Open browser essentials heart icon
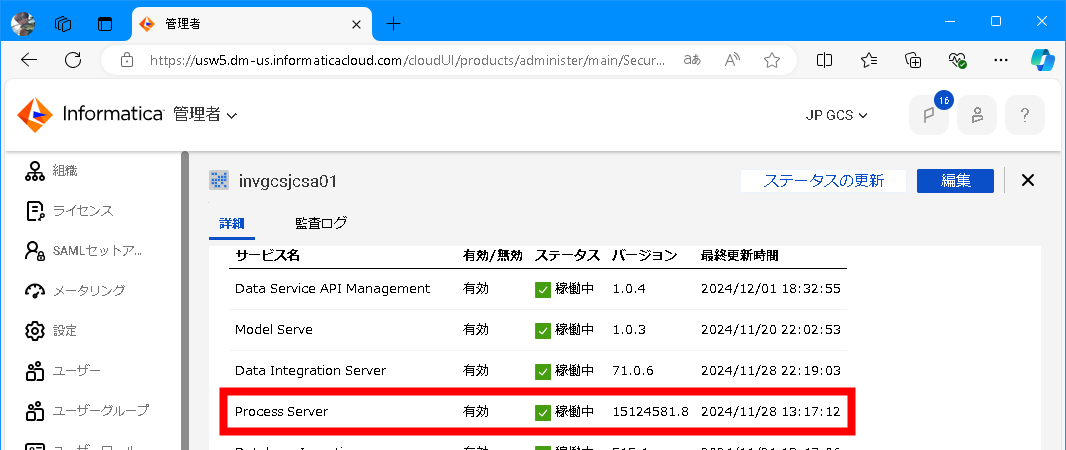 pyautogui.click(x=957, y=60)
